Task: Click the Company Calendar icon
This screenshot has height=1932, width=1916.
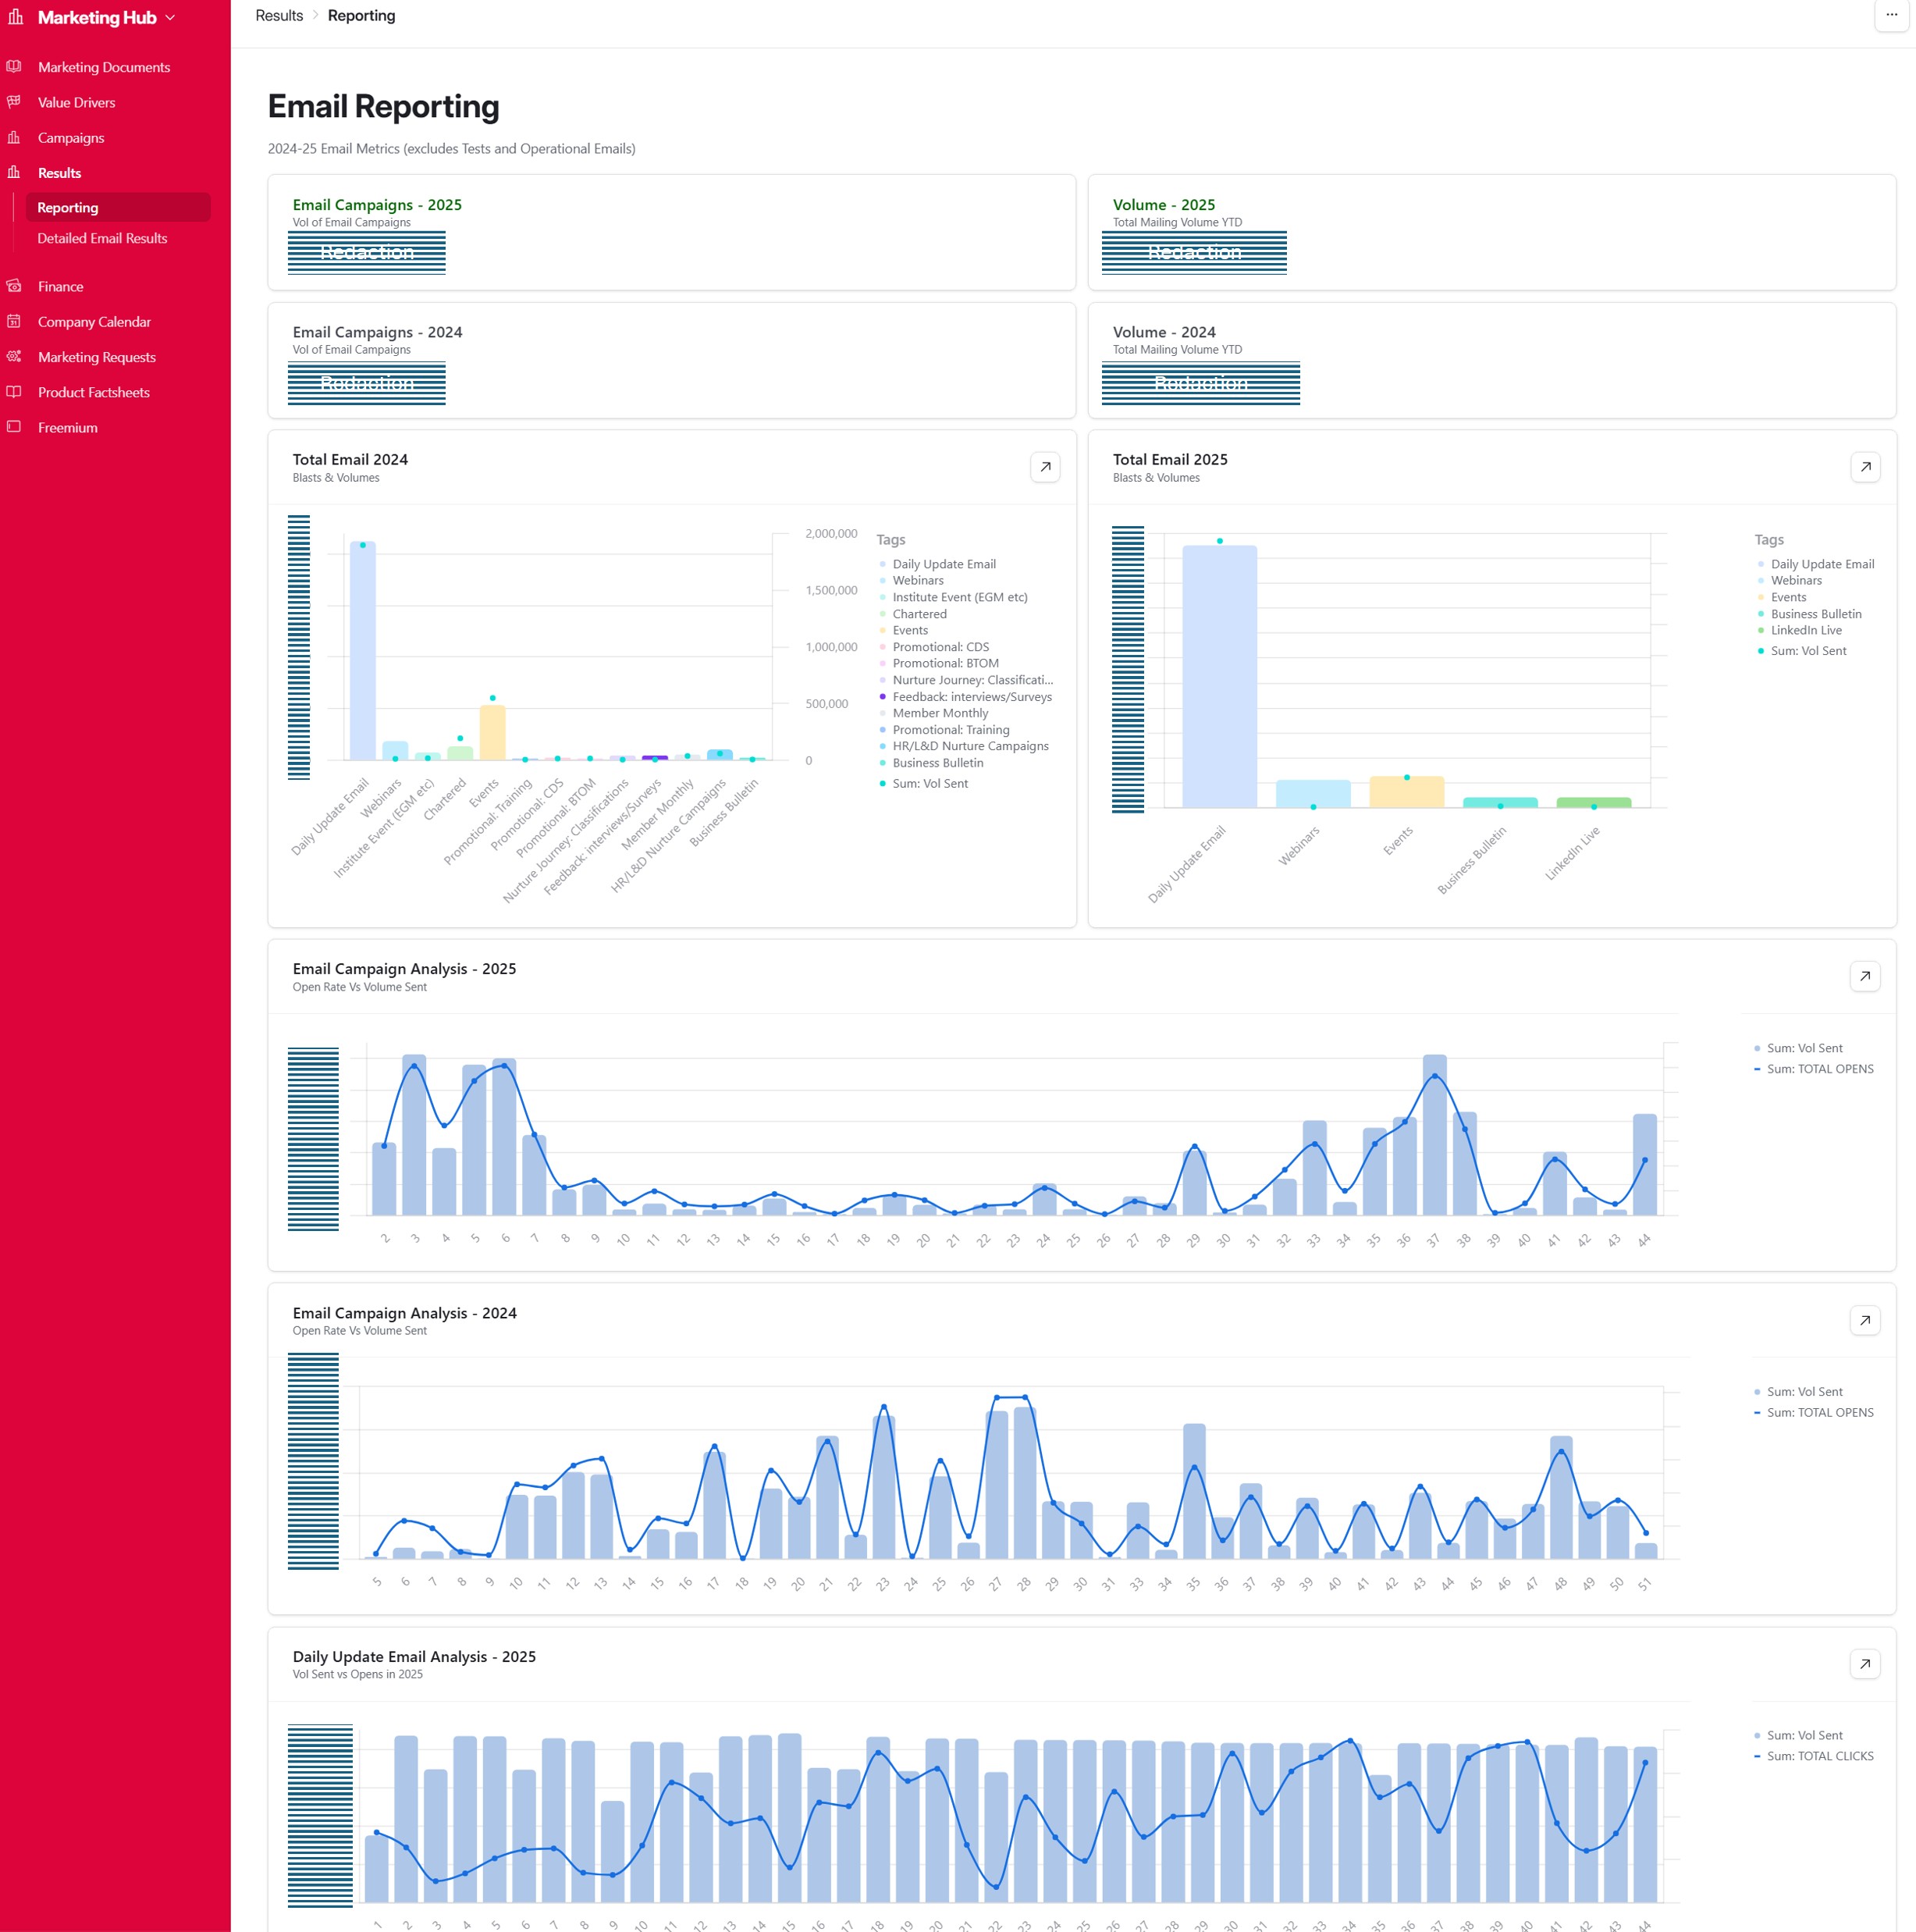Action: [14, 321]
